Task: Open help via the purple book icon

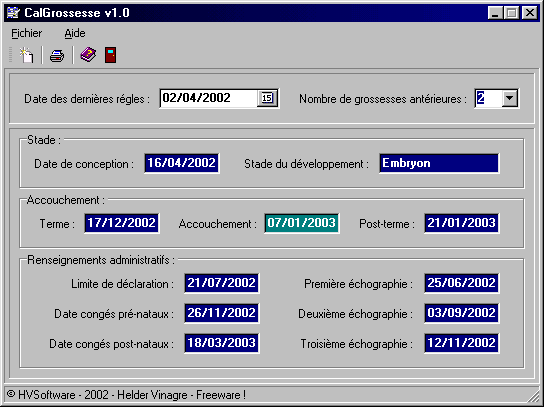Action: (88, 55)
